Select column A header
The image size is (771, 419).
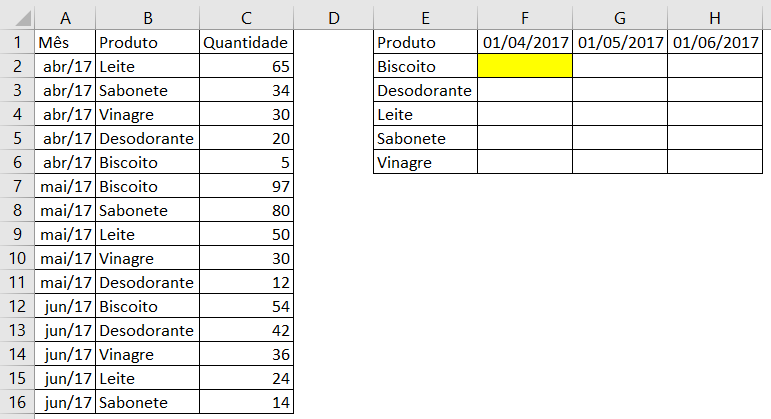pyautogui.click(x=65, y=16)
